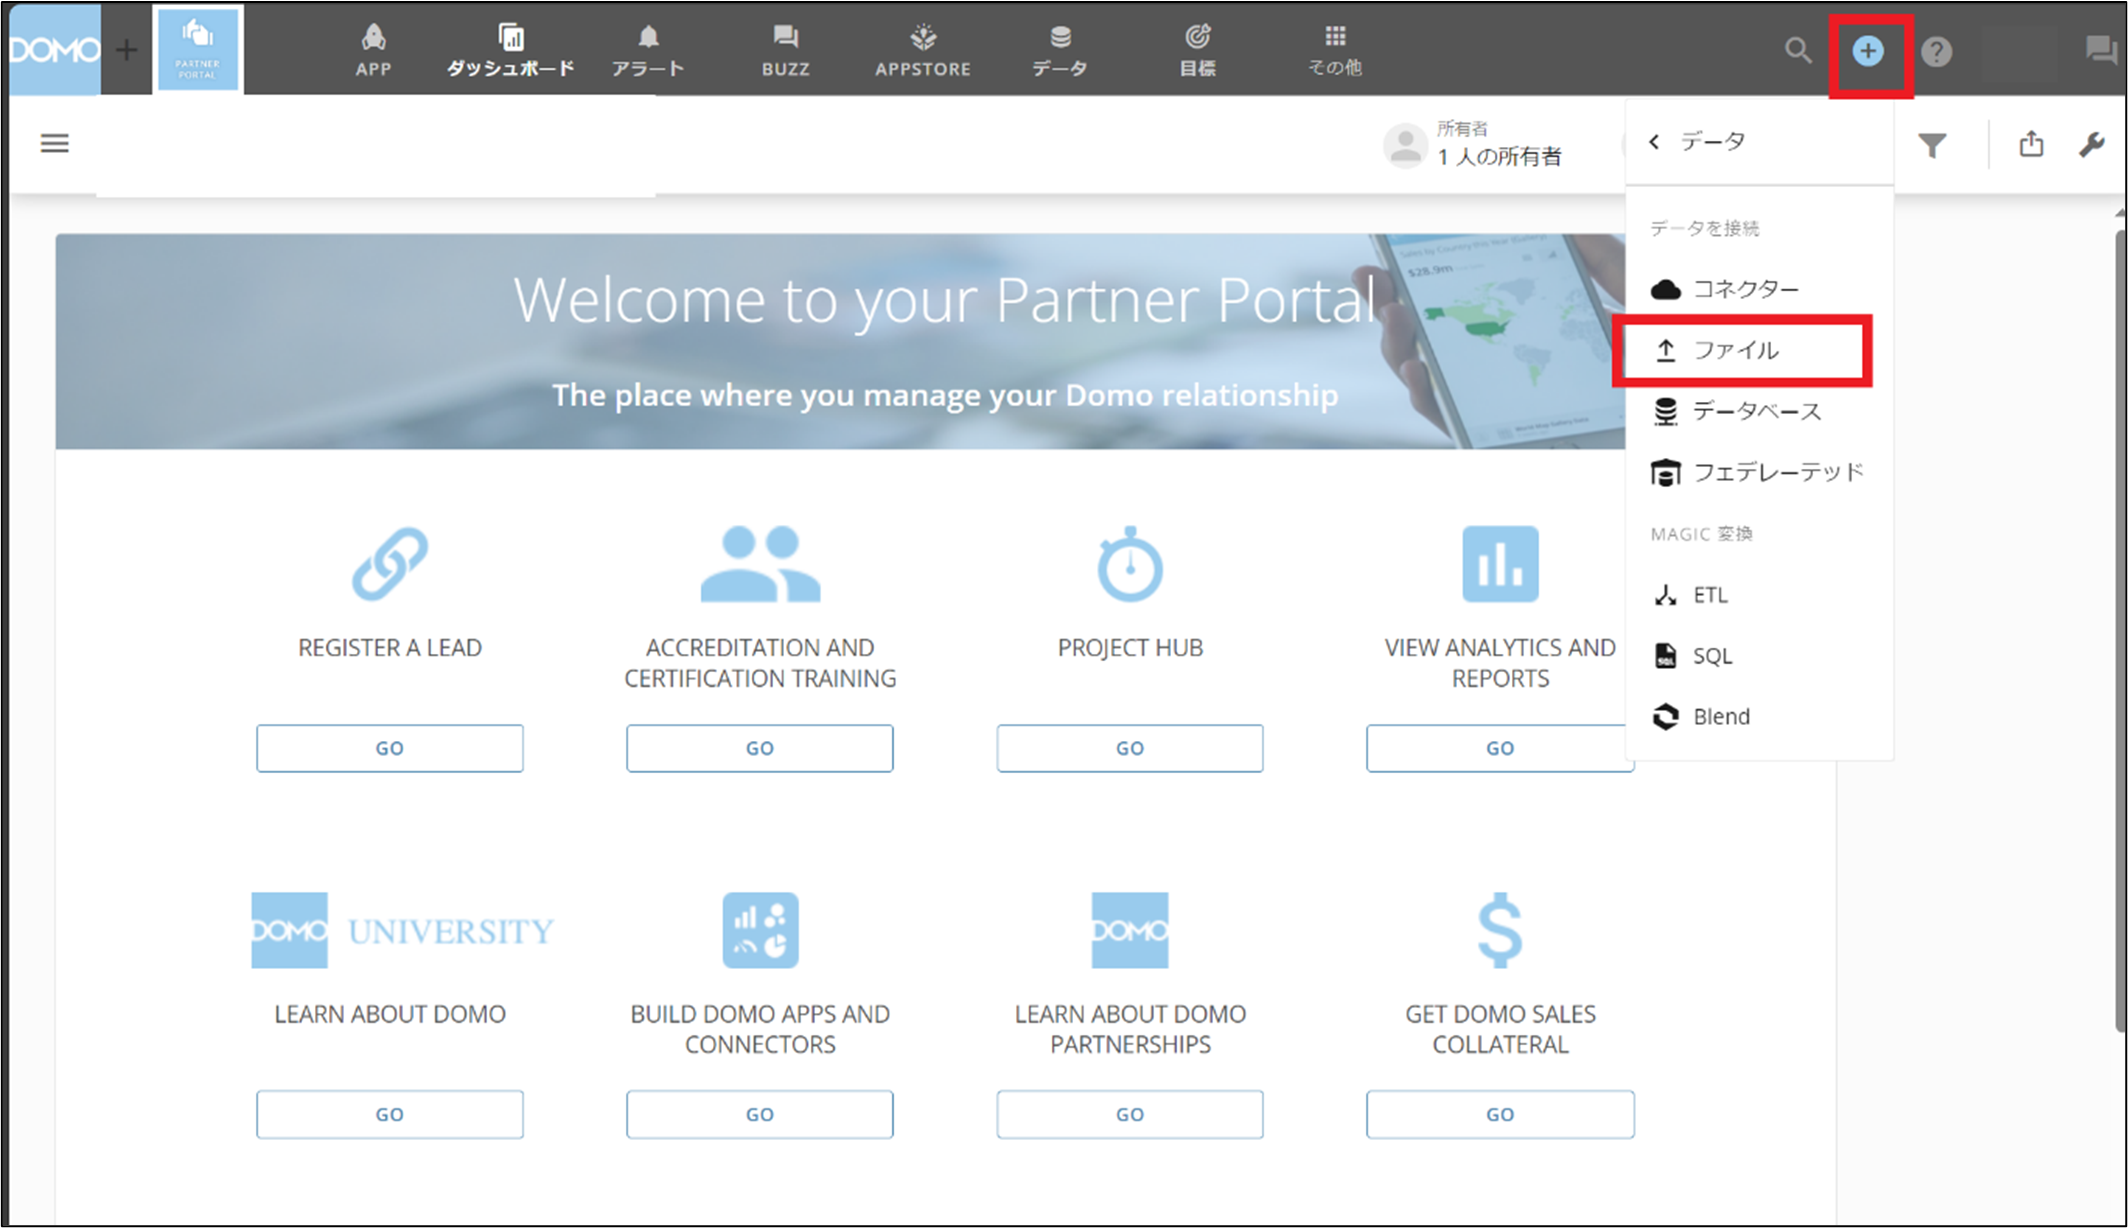The image size is (2128, 1228).
Task: Click the Register a Lead link icon
Action: click(x=390, y=564)
